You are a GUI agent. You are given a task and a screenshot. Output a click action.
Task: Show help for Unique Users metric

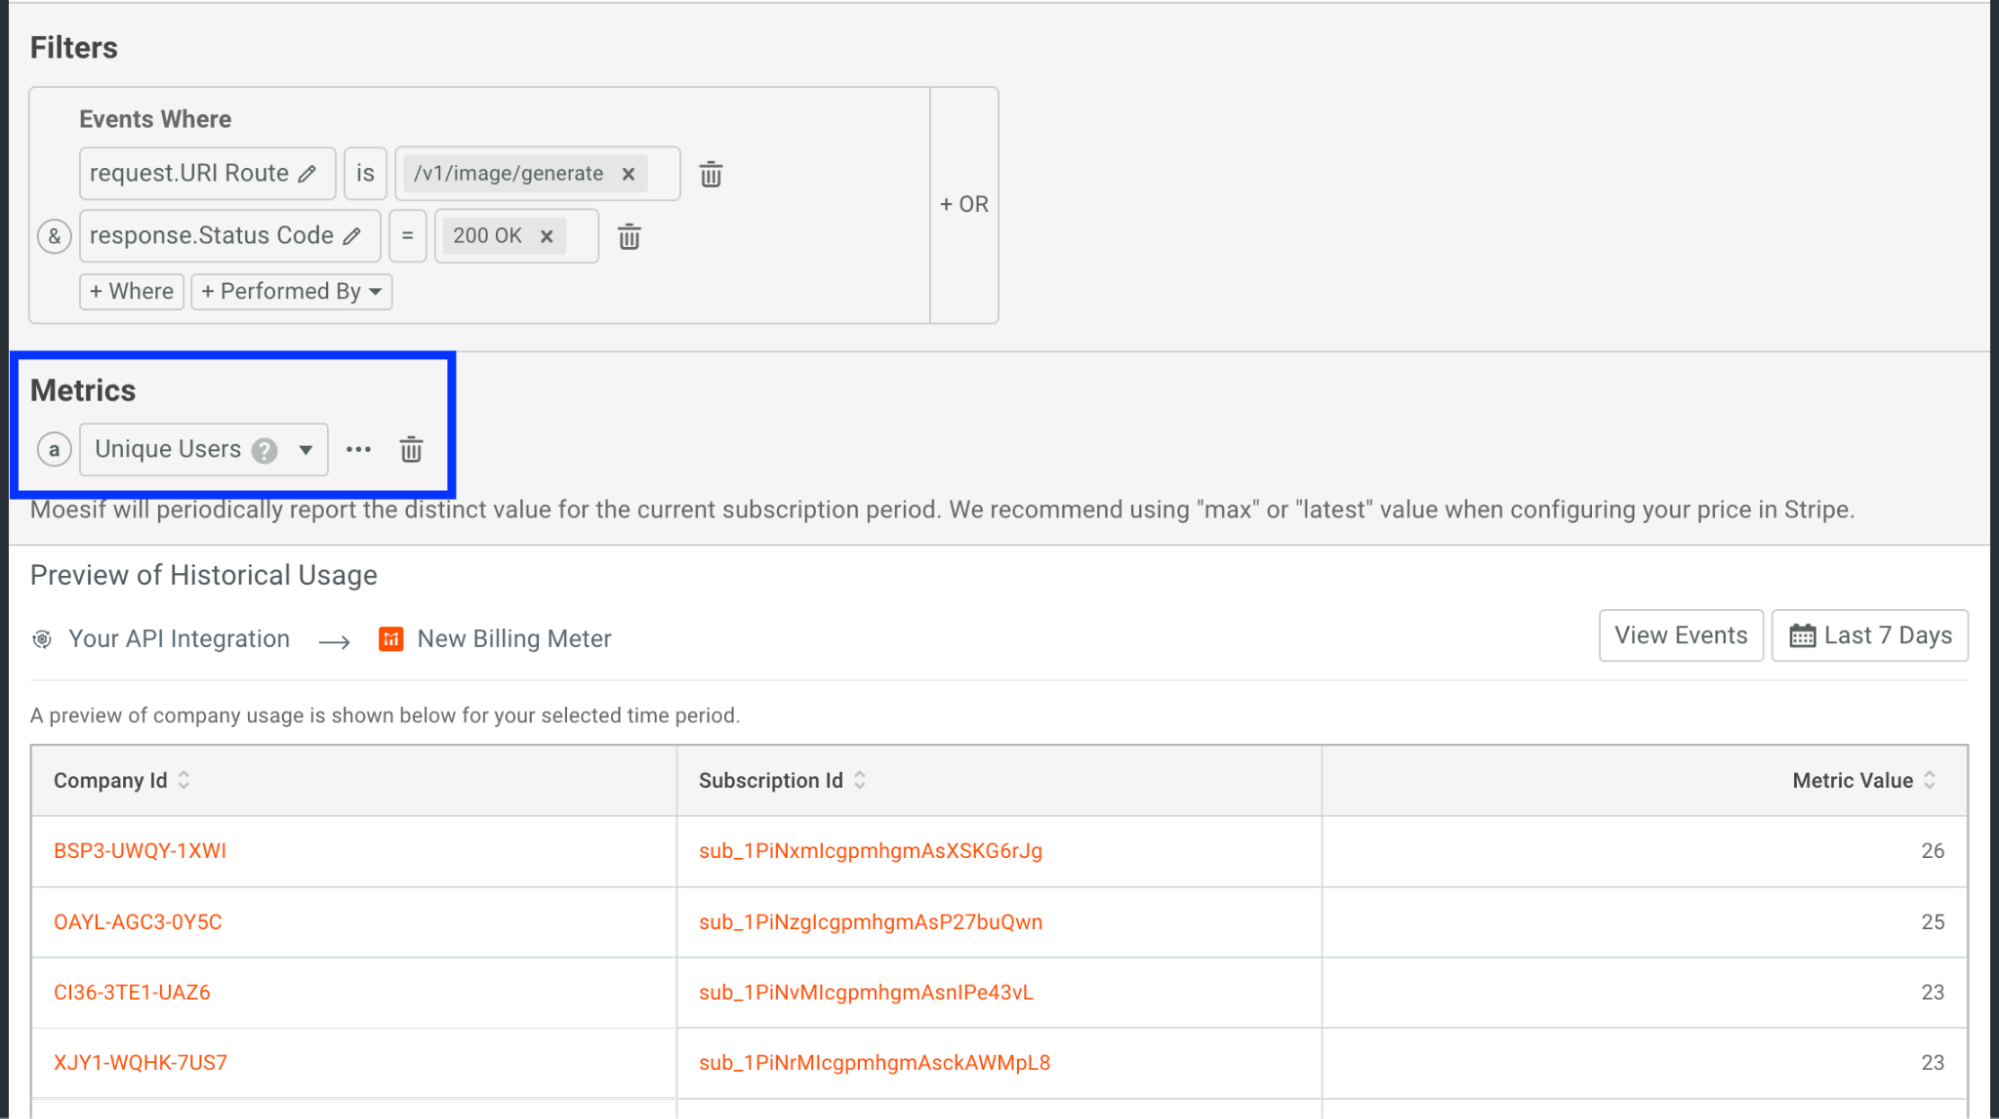point(264,451)
